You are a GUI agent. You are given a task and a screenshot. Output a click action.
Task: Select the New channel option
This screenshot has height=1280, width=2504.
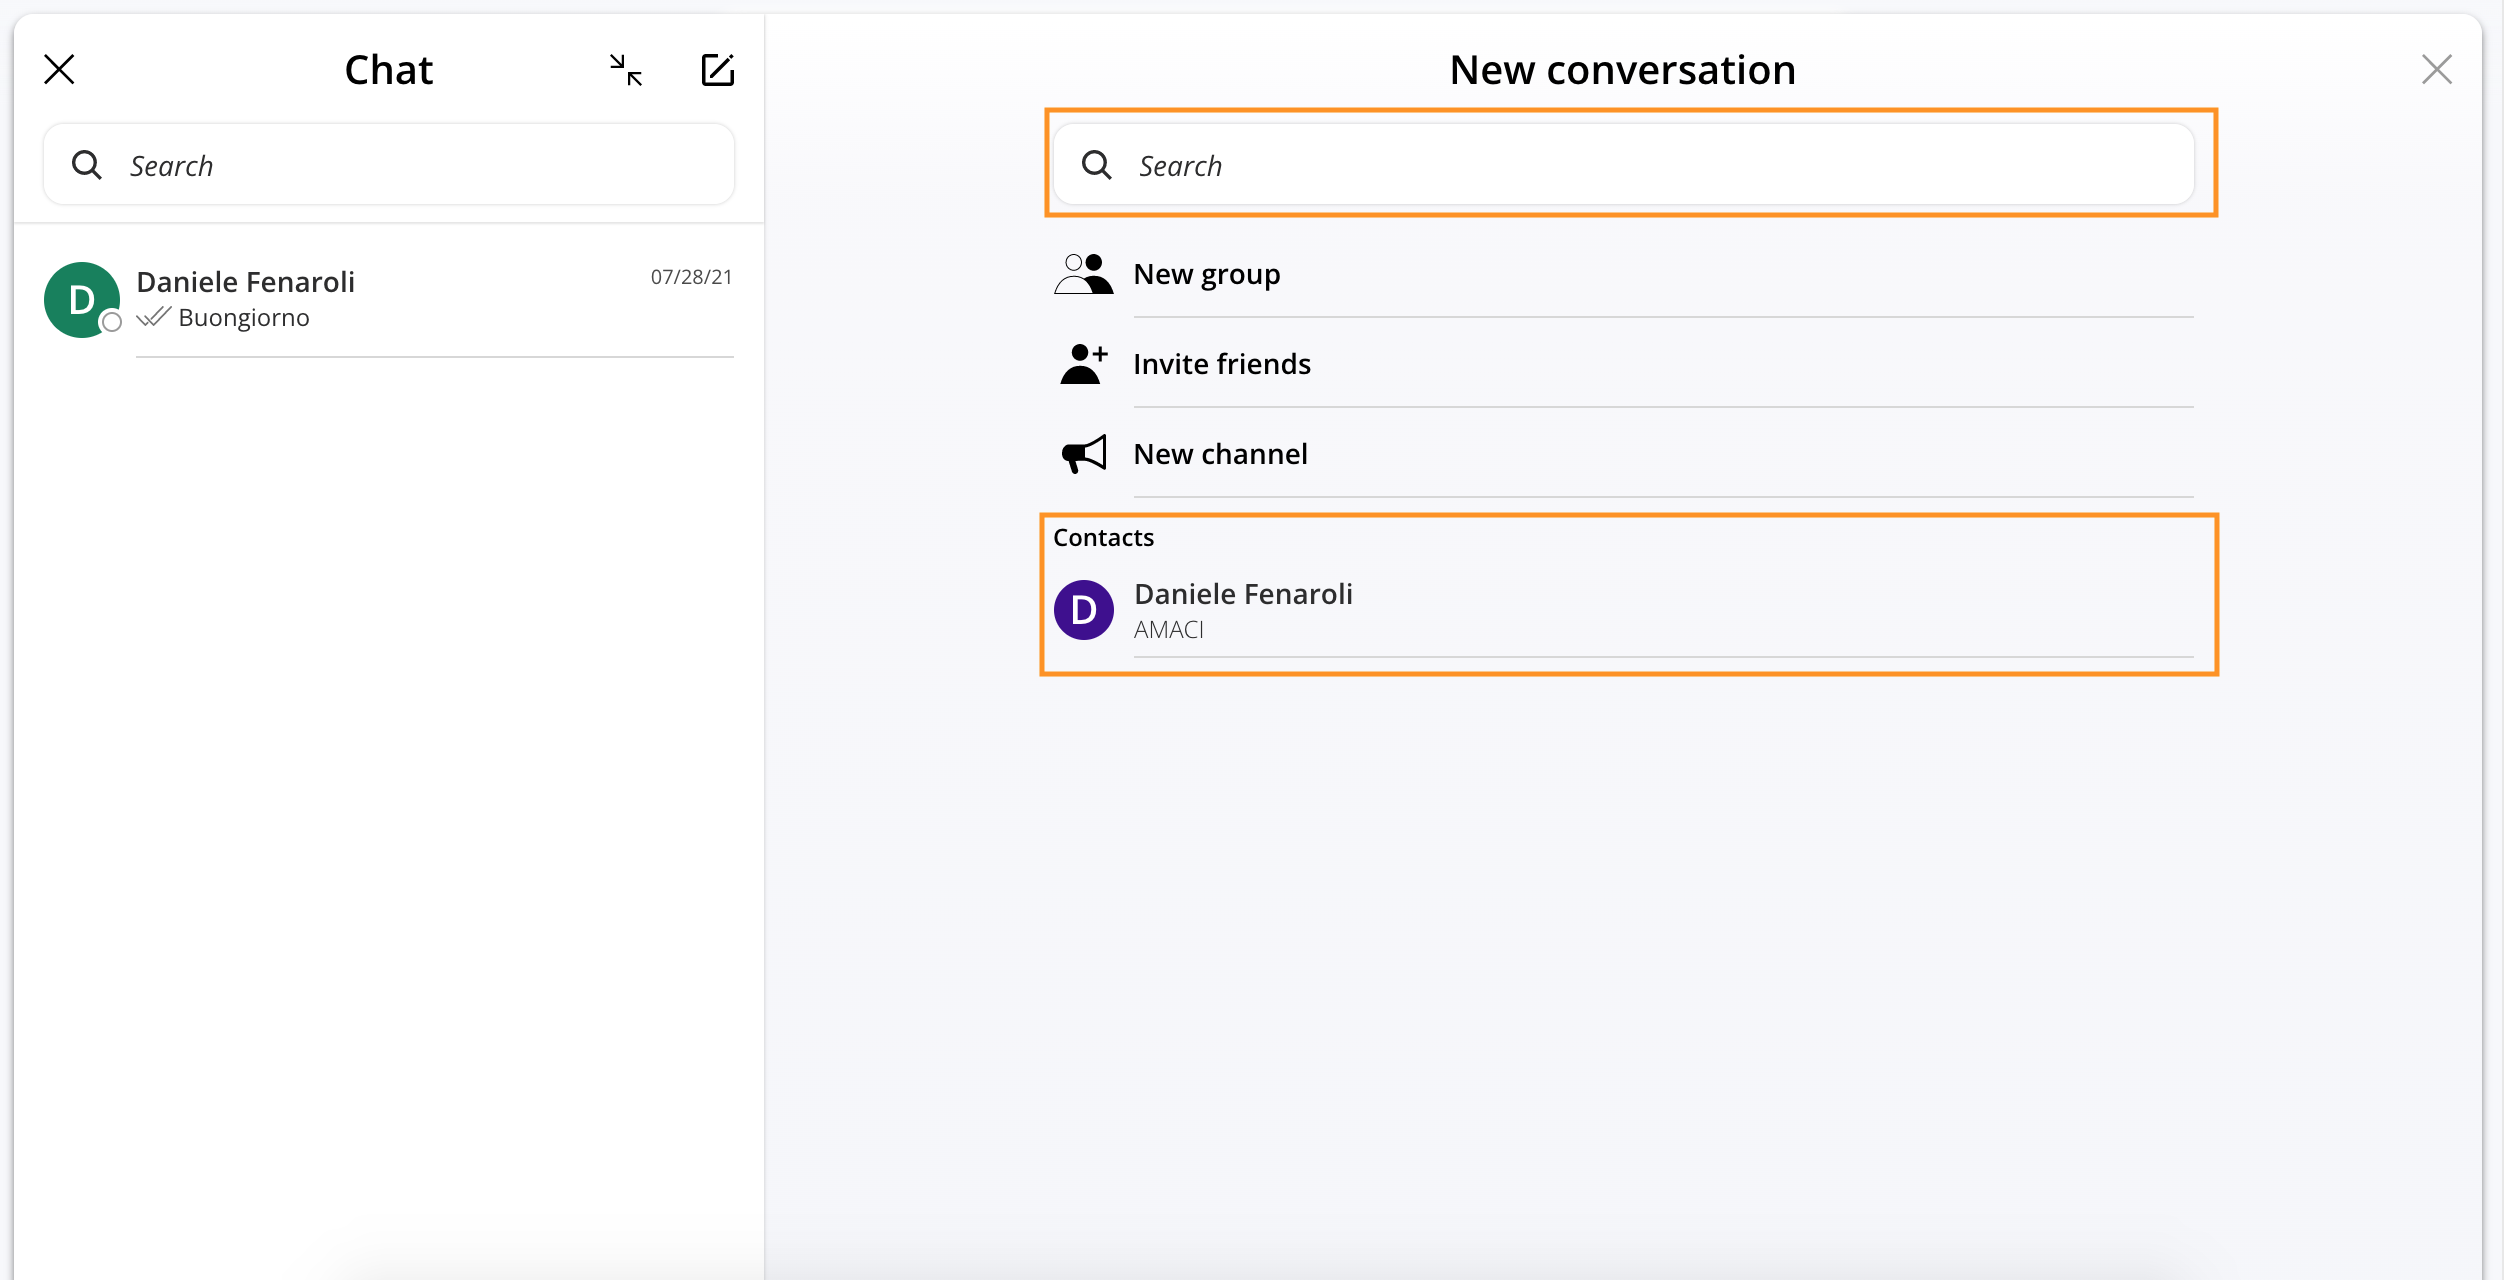1623,454
